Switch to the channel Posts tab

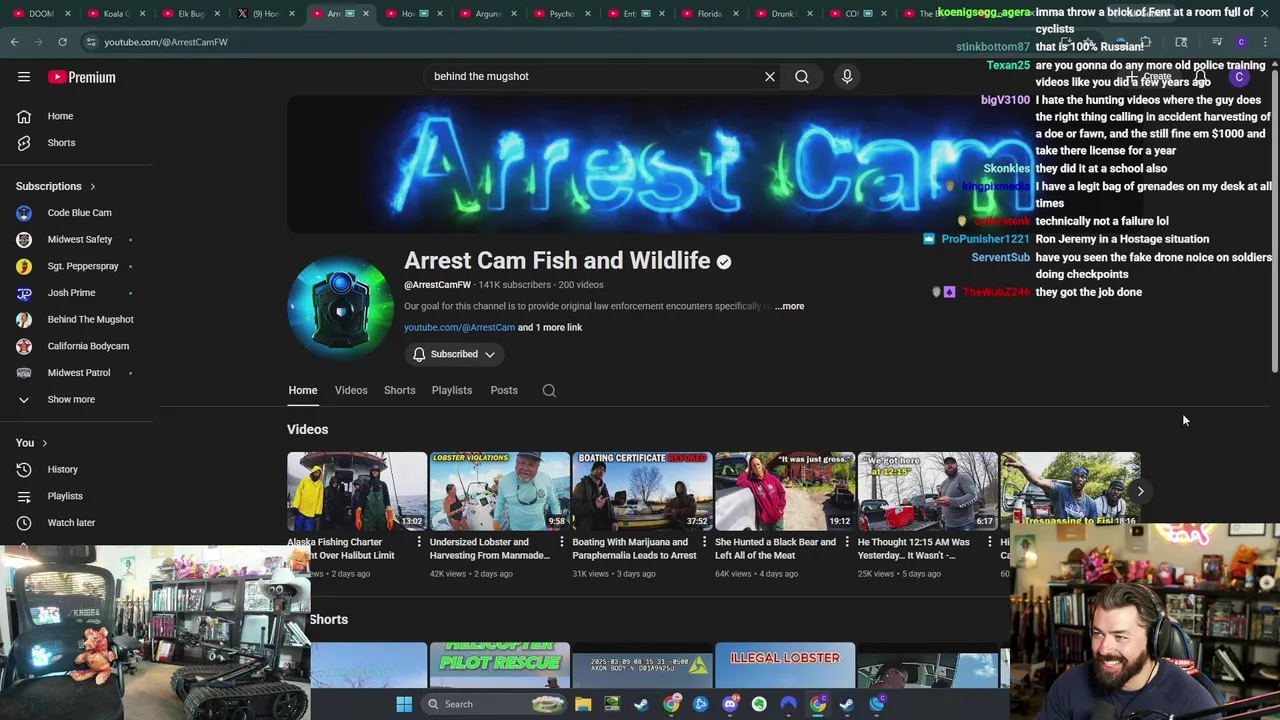pyautogui.click(x=504, y=391)
